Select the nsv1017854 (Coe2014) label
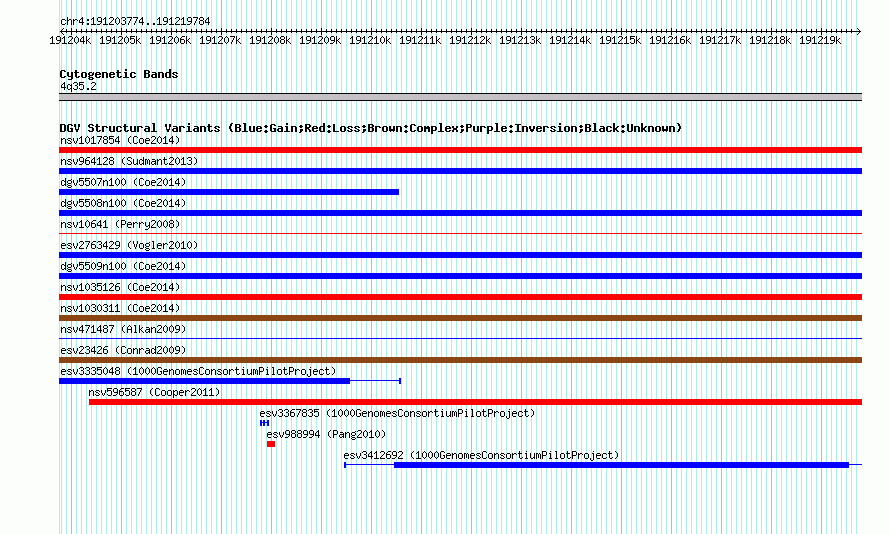The width and height of the screenshot is (890, 534). click(120, 140)
